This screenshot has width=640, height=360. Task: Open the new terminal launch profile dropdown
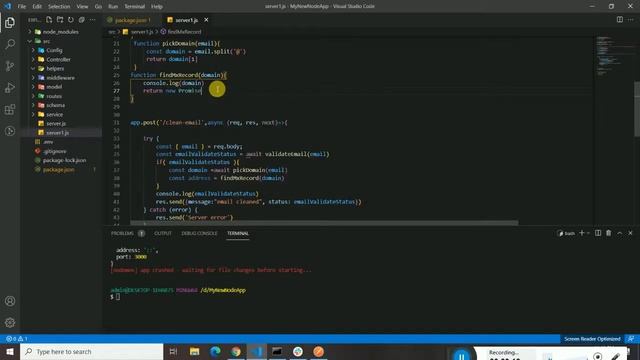(588, 233)
